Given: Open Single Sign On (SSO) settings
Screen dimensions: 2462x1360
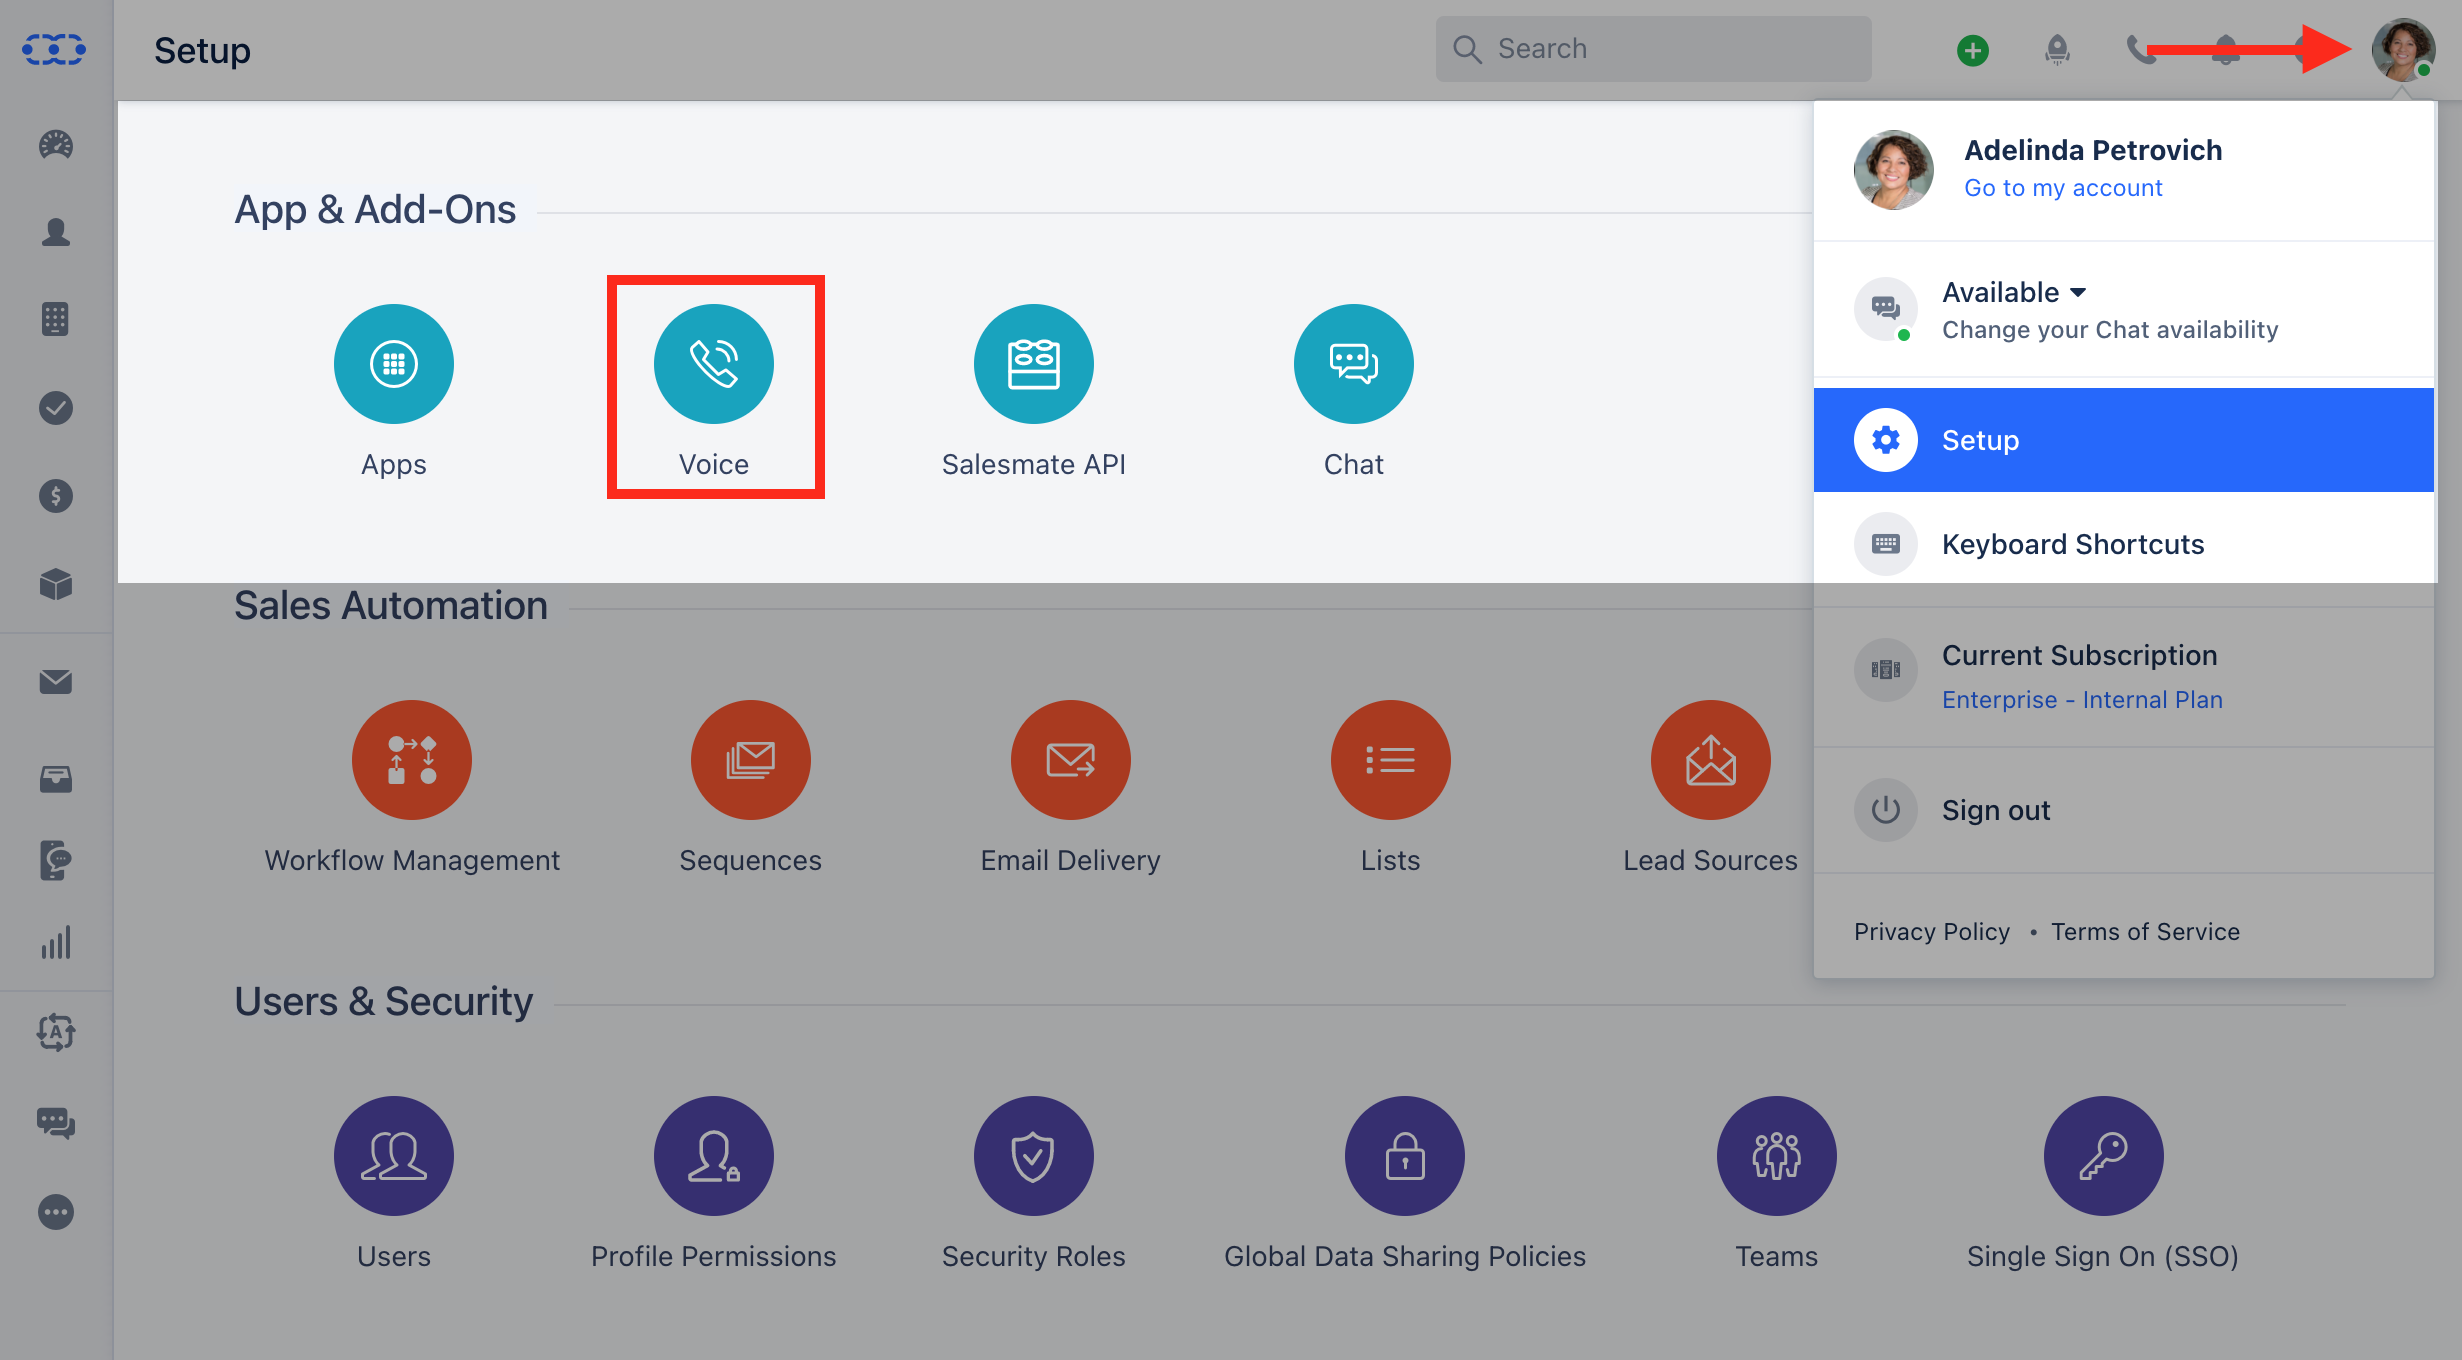Looking at the screenshot, I should pos(2104,1156).
